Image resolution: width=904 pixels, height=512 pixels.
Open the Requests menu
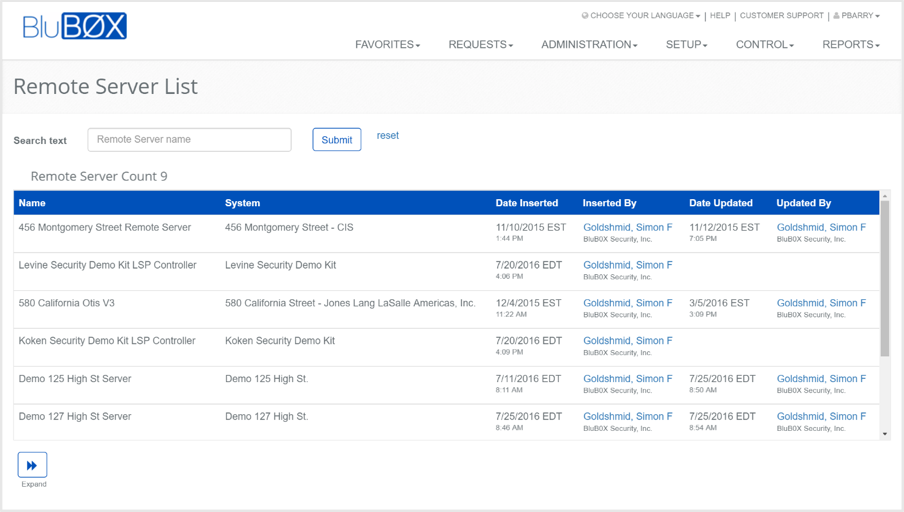[x=480, y=45]
